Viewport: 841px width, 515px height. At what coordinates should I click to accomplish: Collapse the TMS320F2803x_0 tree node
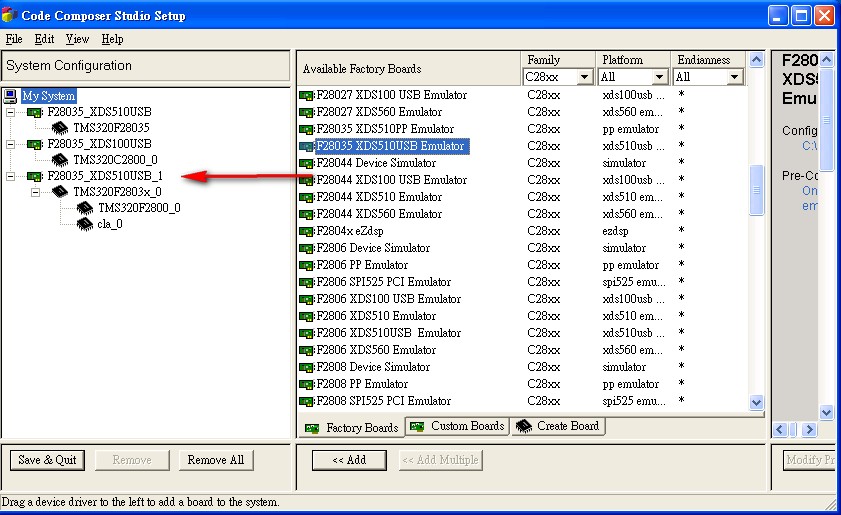tap(35, 192)
